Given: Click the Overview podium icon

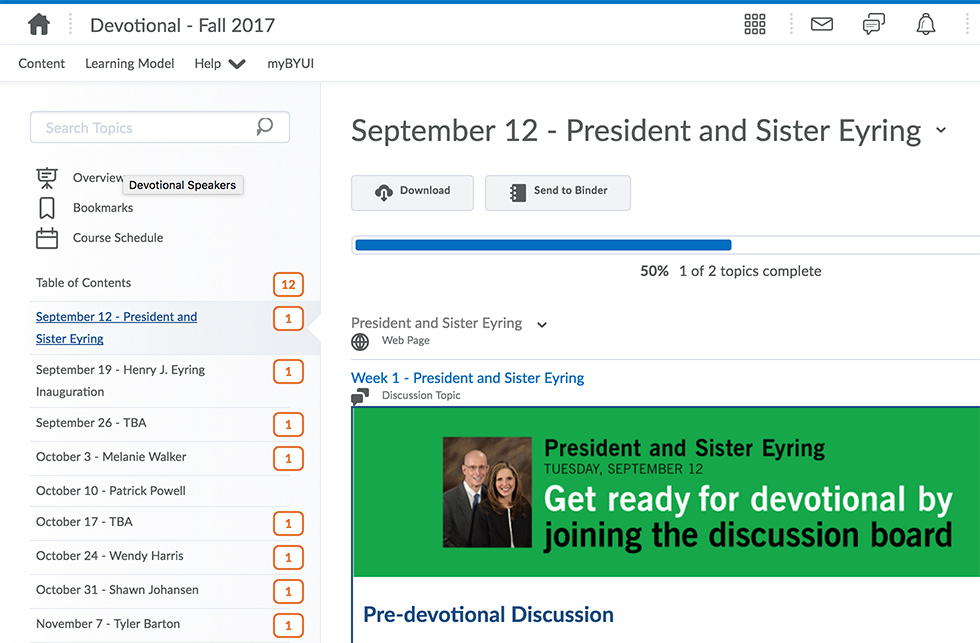Looking at the screenshot, I should 47,177.
